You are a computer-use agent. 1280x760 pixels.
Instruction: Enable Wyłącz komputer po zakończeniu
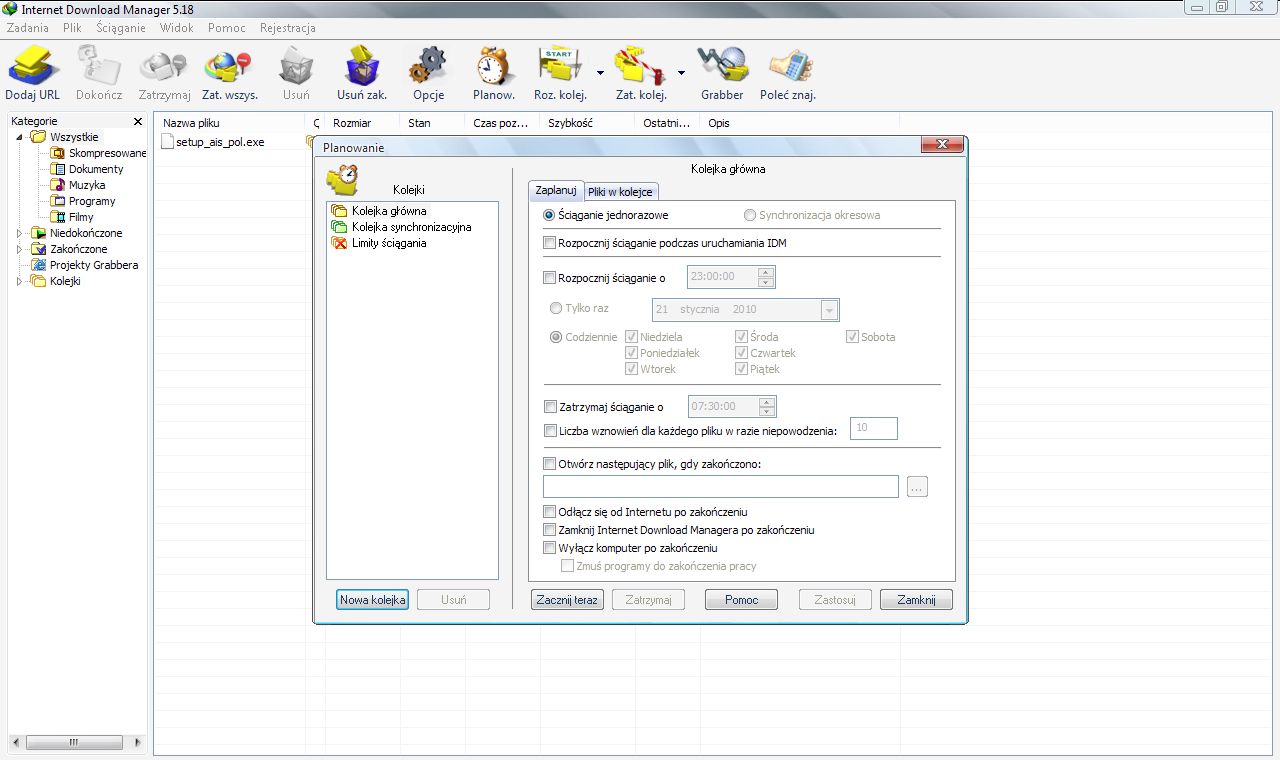click(x=549, y=548)
